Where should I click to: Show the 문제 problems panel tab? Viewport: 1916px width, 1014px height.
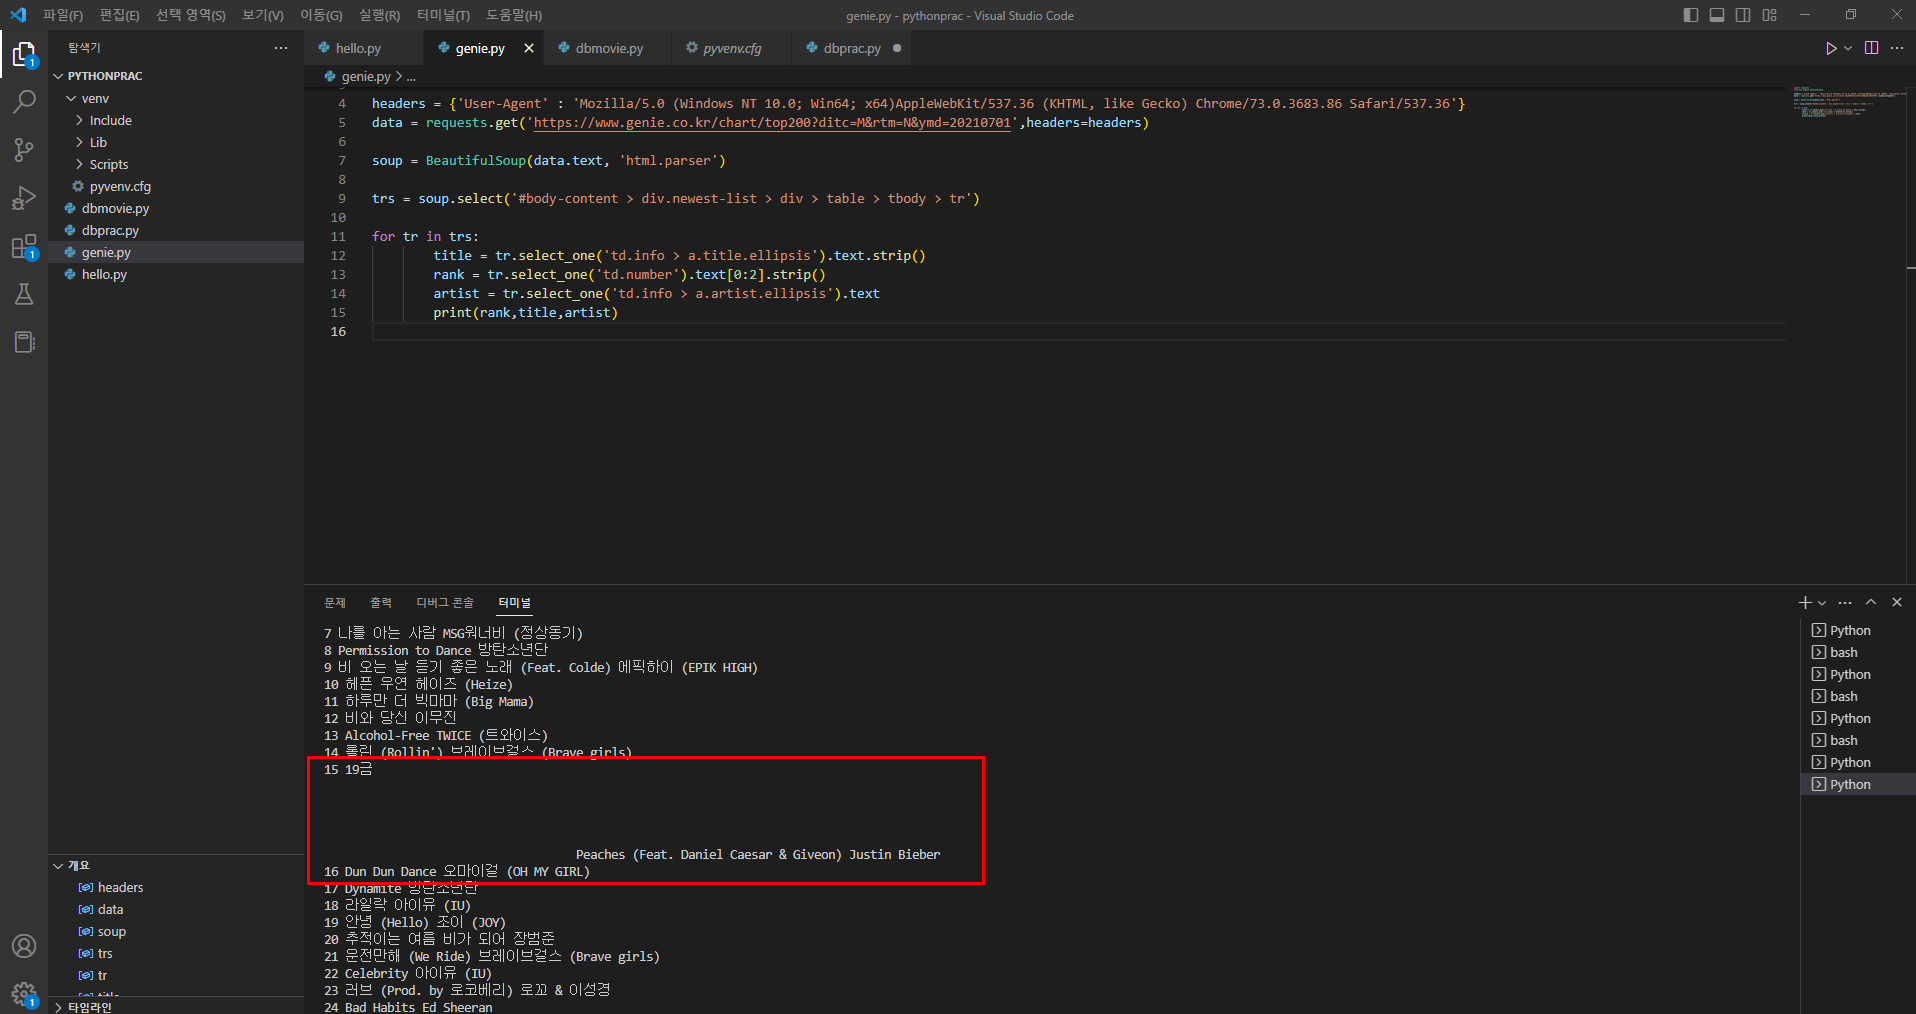pos(335,602)
